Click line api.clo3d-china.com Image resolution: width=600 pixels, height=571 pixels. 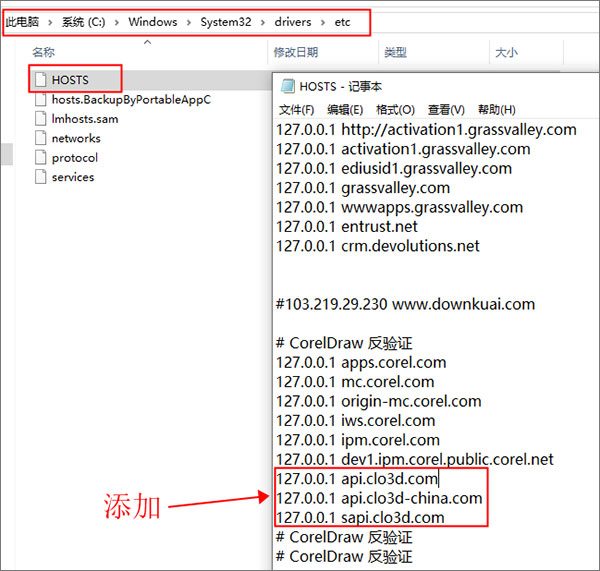point(379,499)
